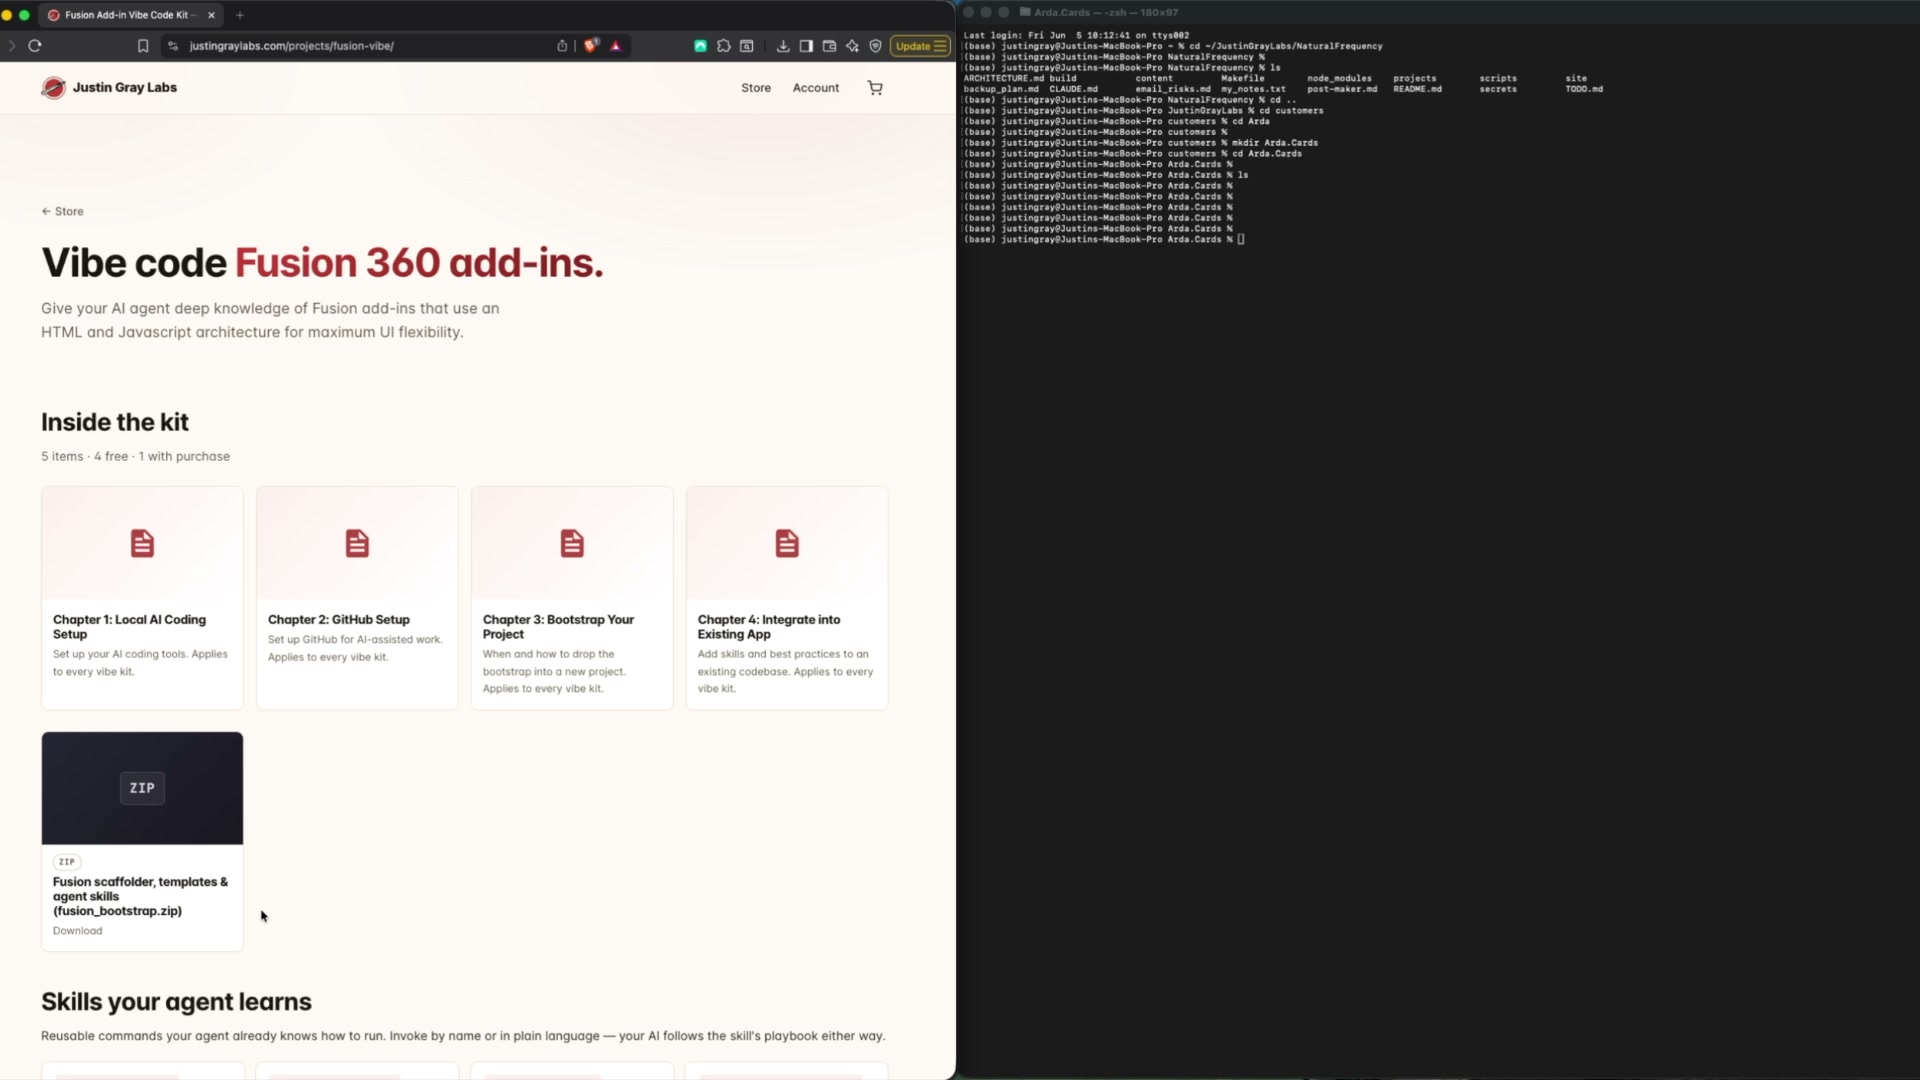Screen dimensions: 1920x1080
Task: Click the Chapter 2 document icon
Action: point(357,544)
